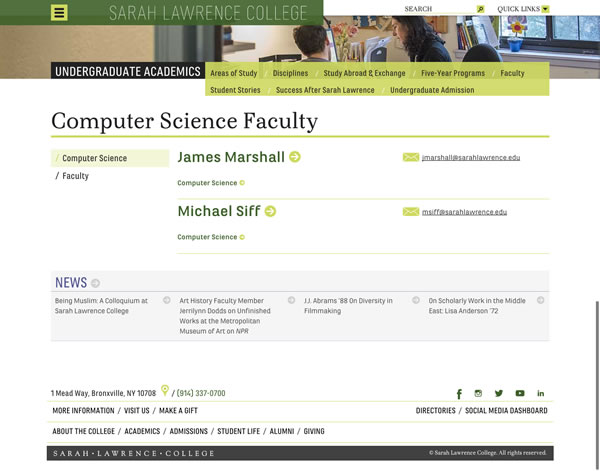The image size is (600, 471).
Task: Open Directories footer link
Action: 435,411
